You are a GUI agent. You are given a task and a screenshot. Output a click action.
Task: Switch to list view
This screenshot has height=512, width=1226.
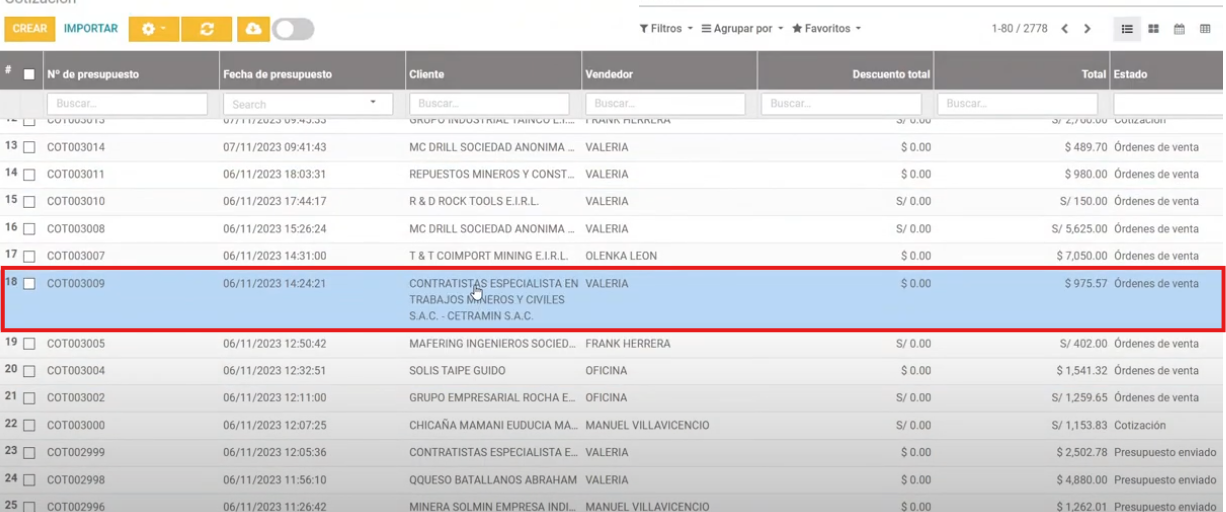tap(1125, 29)
